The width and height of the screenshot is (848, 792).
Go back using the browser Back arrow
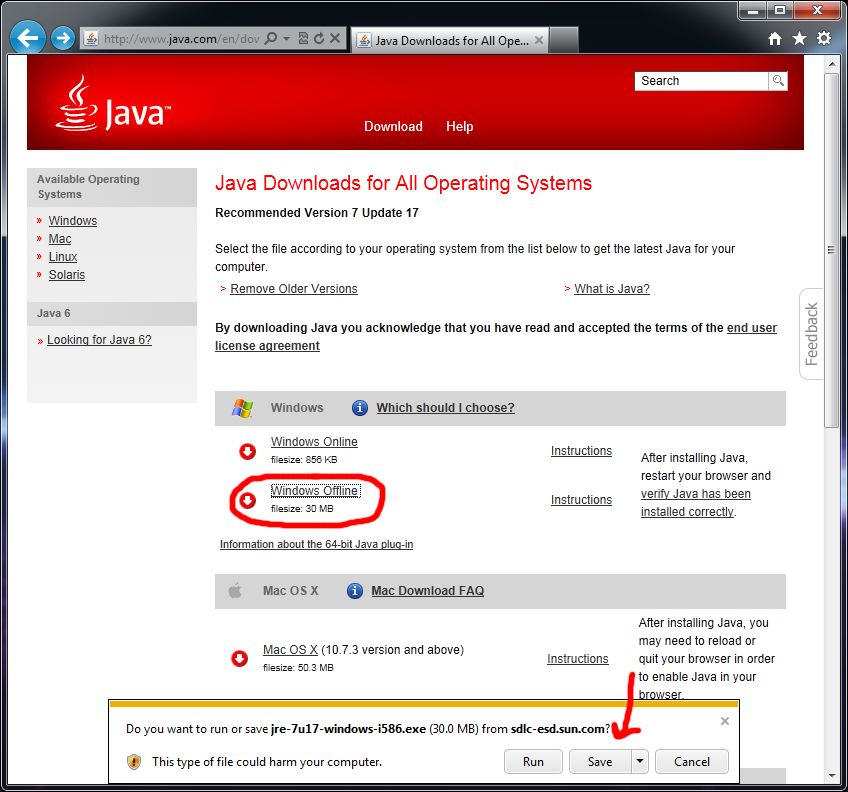pyautogui.click(x=28, y=37)
